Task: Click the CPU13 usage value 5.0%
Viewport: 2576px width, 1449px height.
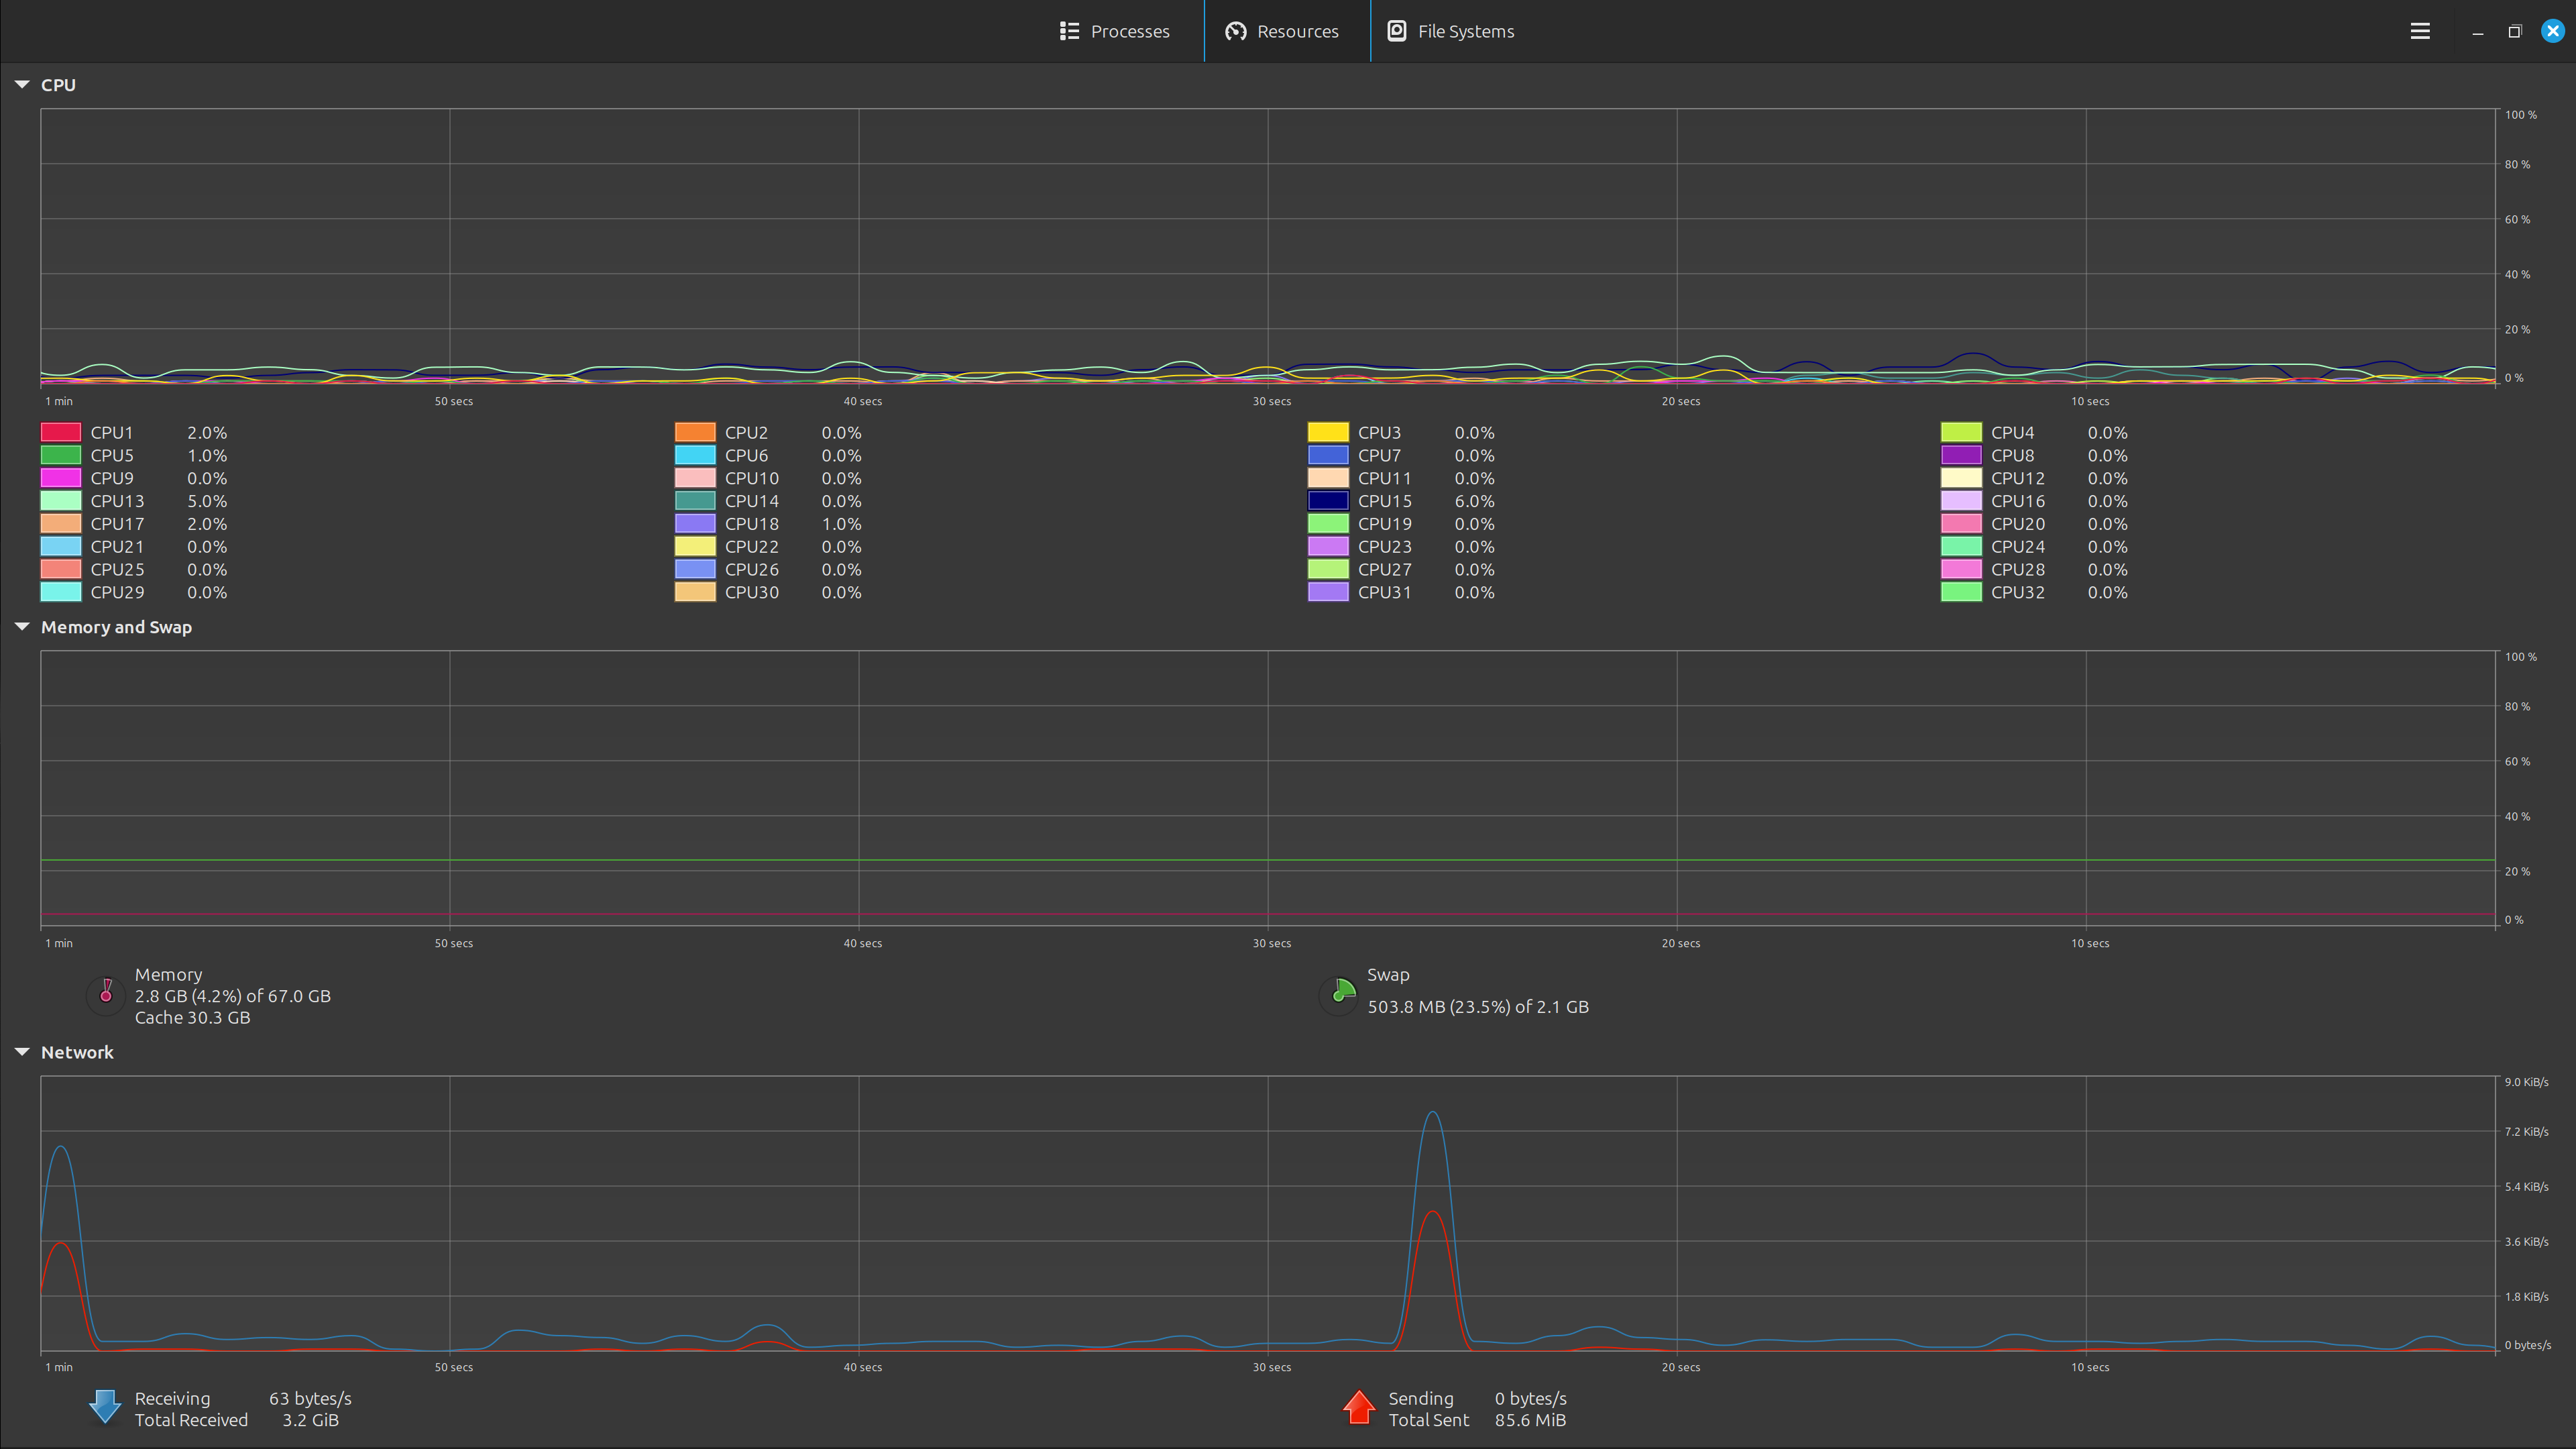Action: pyautogui.click(x=207, y=501)
